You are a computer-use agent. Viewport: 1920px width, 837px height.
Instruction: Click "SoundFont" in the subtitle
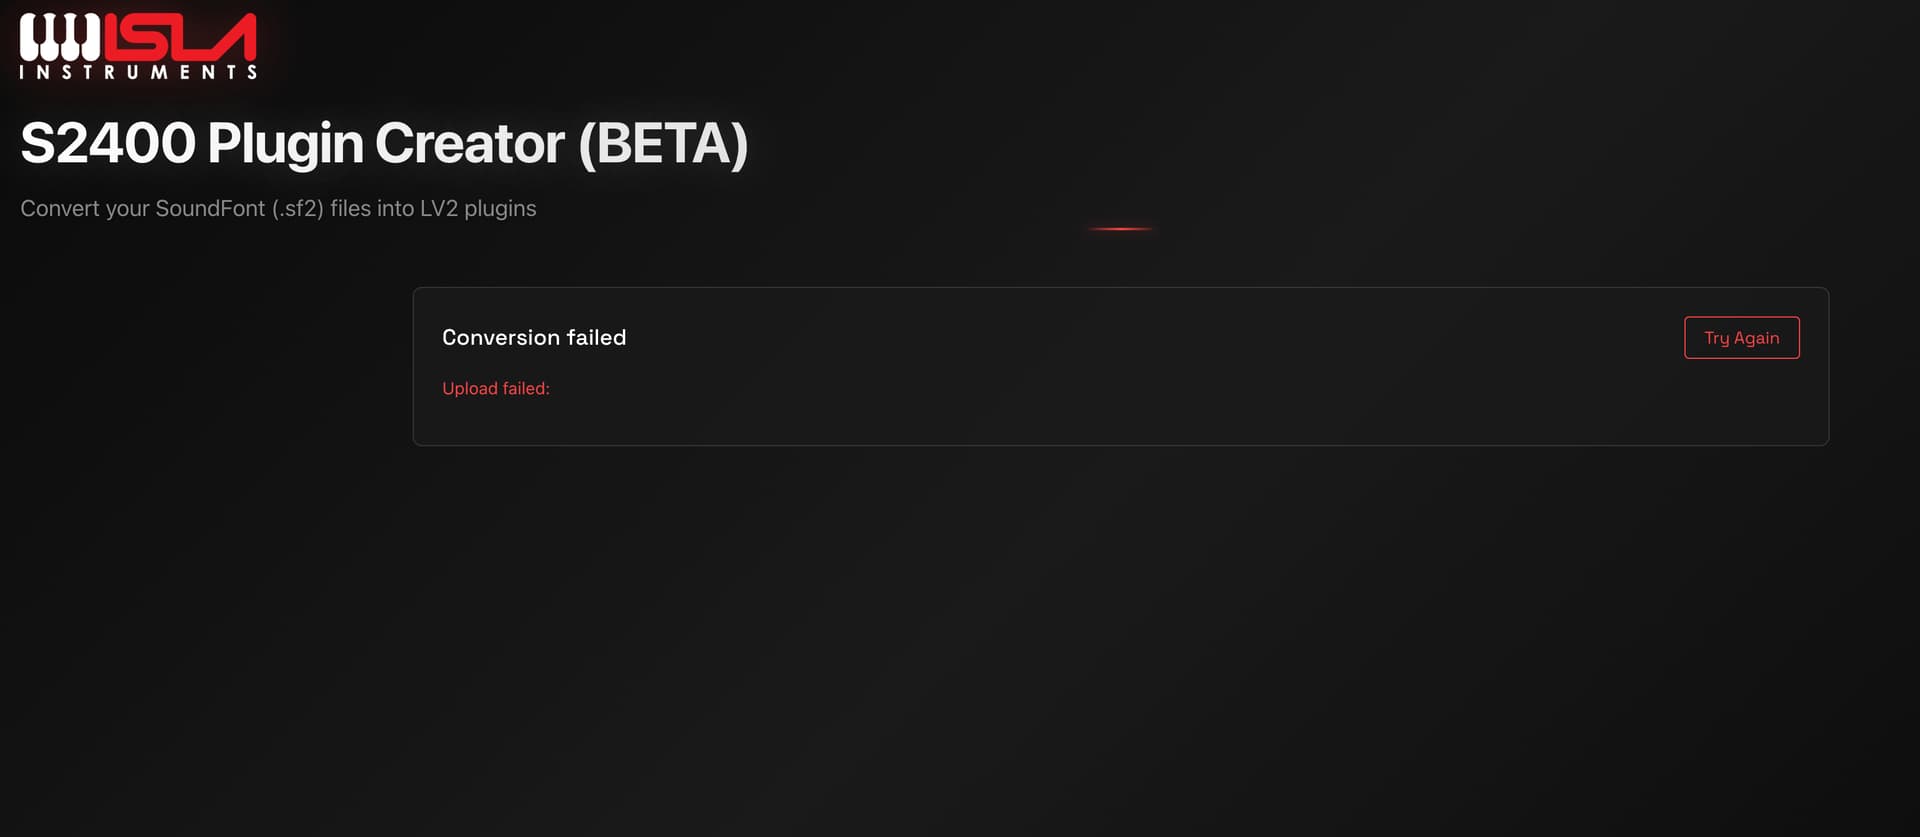coord(210,208)
